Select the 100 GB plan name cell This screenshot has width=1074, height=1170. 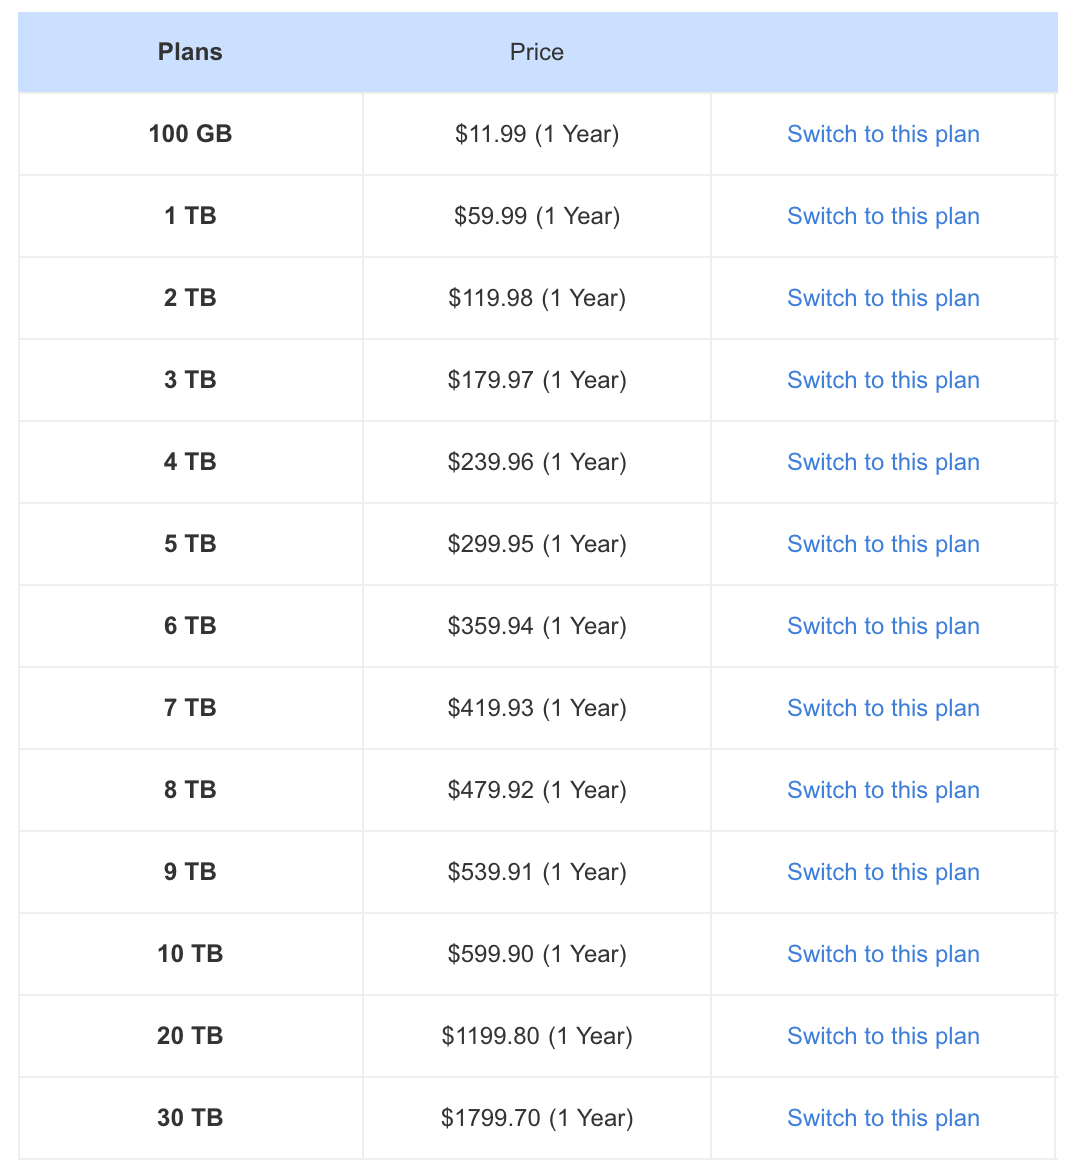click(x=190, y=134)
